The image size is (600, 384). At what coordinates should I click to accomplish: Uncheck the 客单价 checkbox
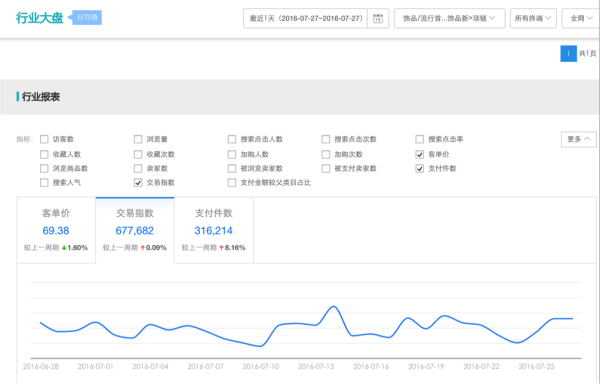pyautogui.click(x=420, y=155)
